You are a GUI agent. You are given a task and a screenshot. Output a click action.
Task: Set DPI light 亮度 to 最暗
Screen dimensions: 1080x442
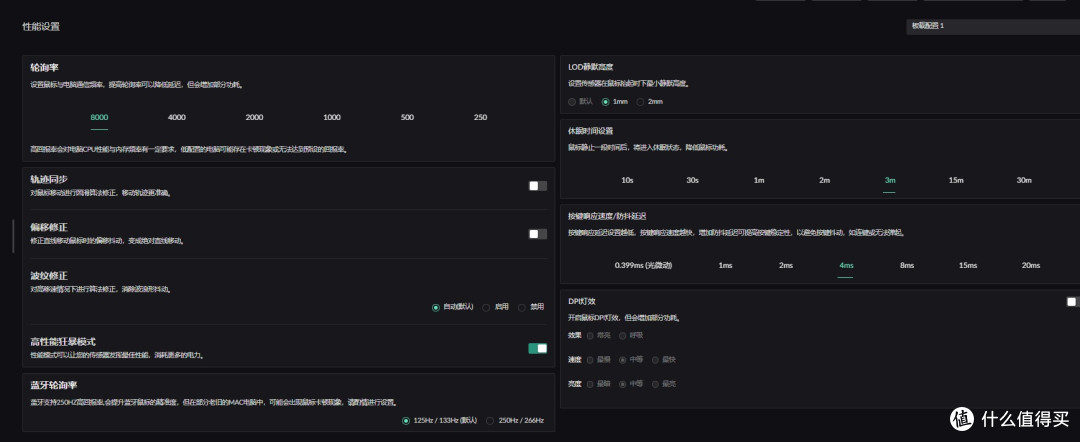click(x=599, y=383)
